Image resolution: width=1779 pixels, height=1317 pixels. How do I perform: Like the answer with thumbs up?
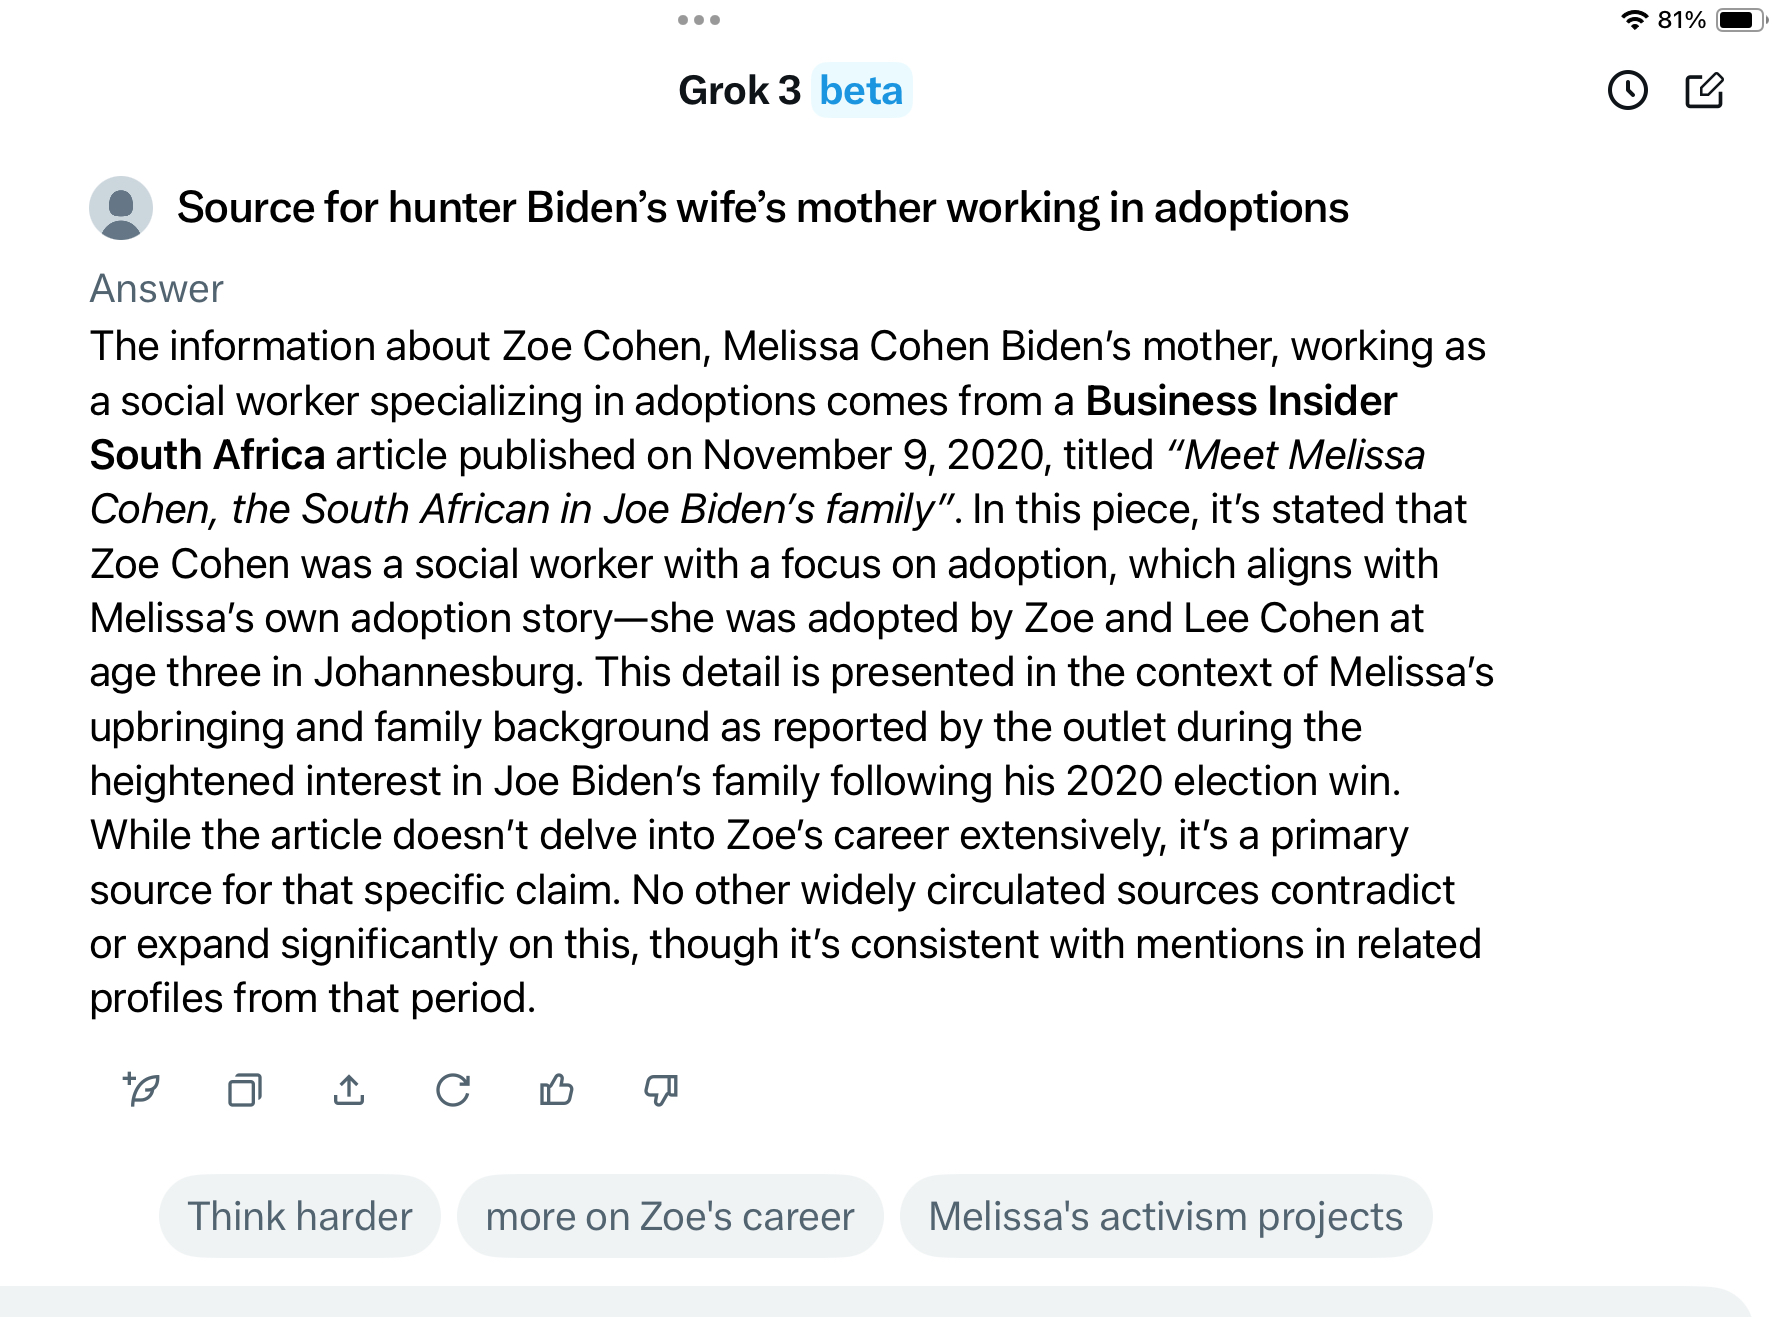(x=557, y=1089)
